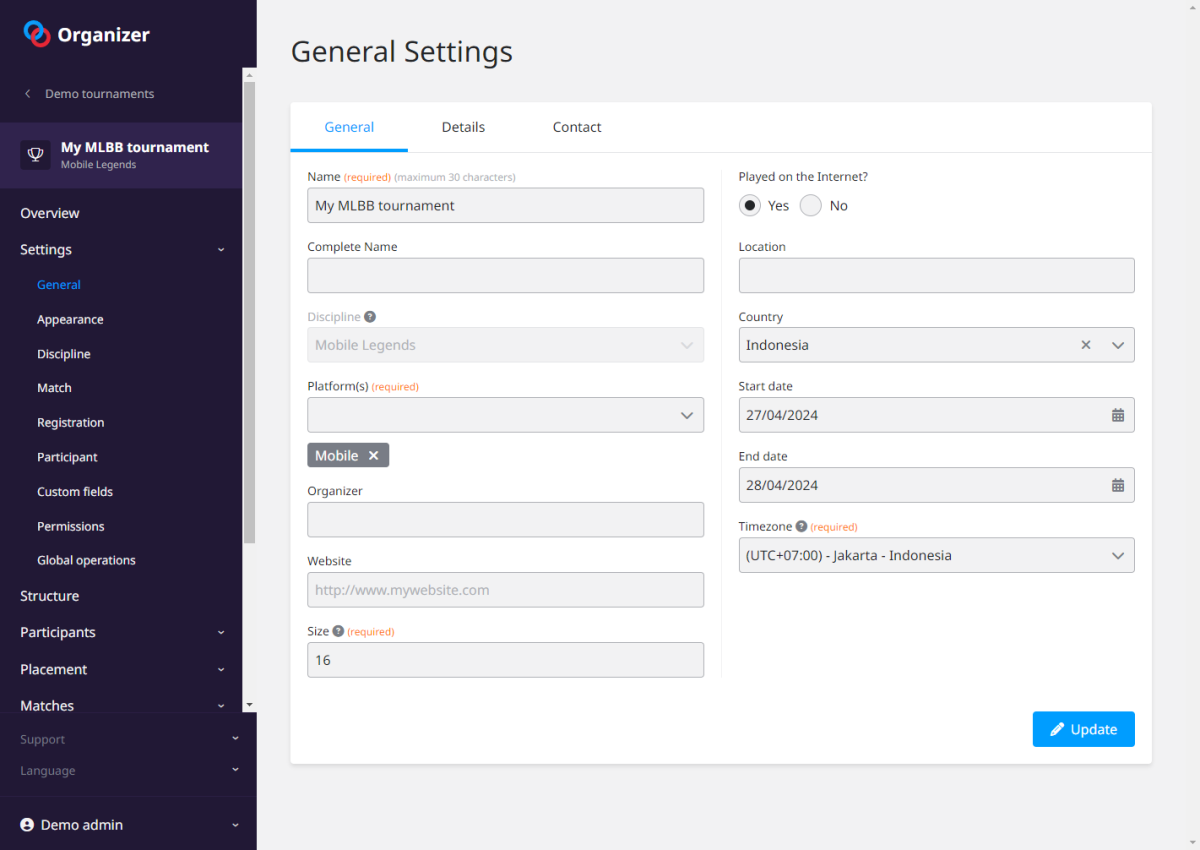
Task: Click the Discipline help question mark icon
Action: tap(370, 317)
